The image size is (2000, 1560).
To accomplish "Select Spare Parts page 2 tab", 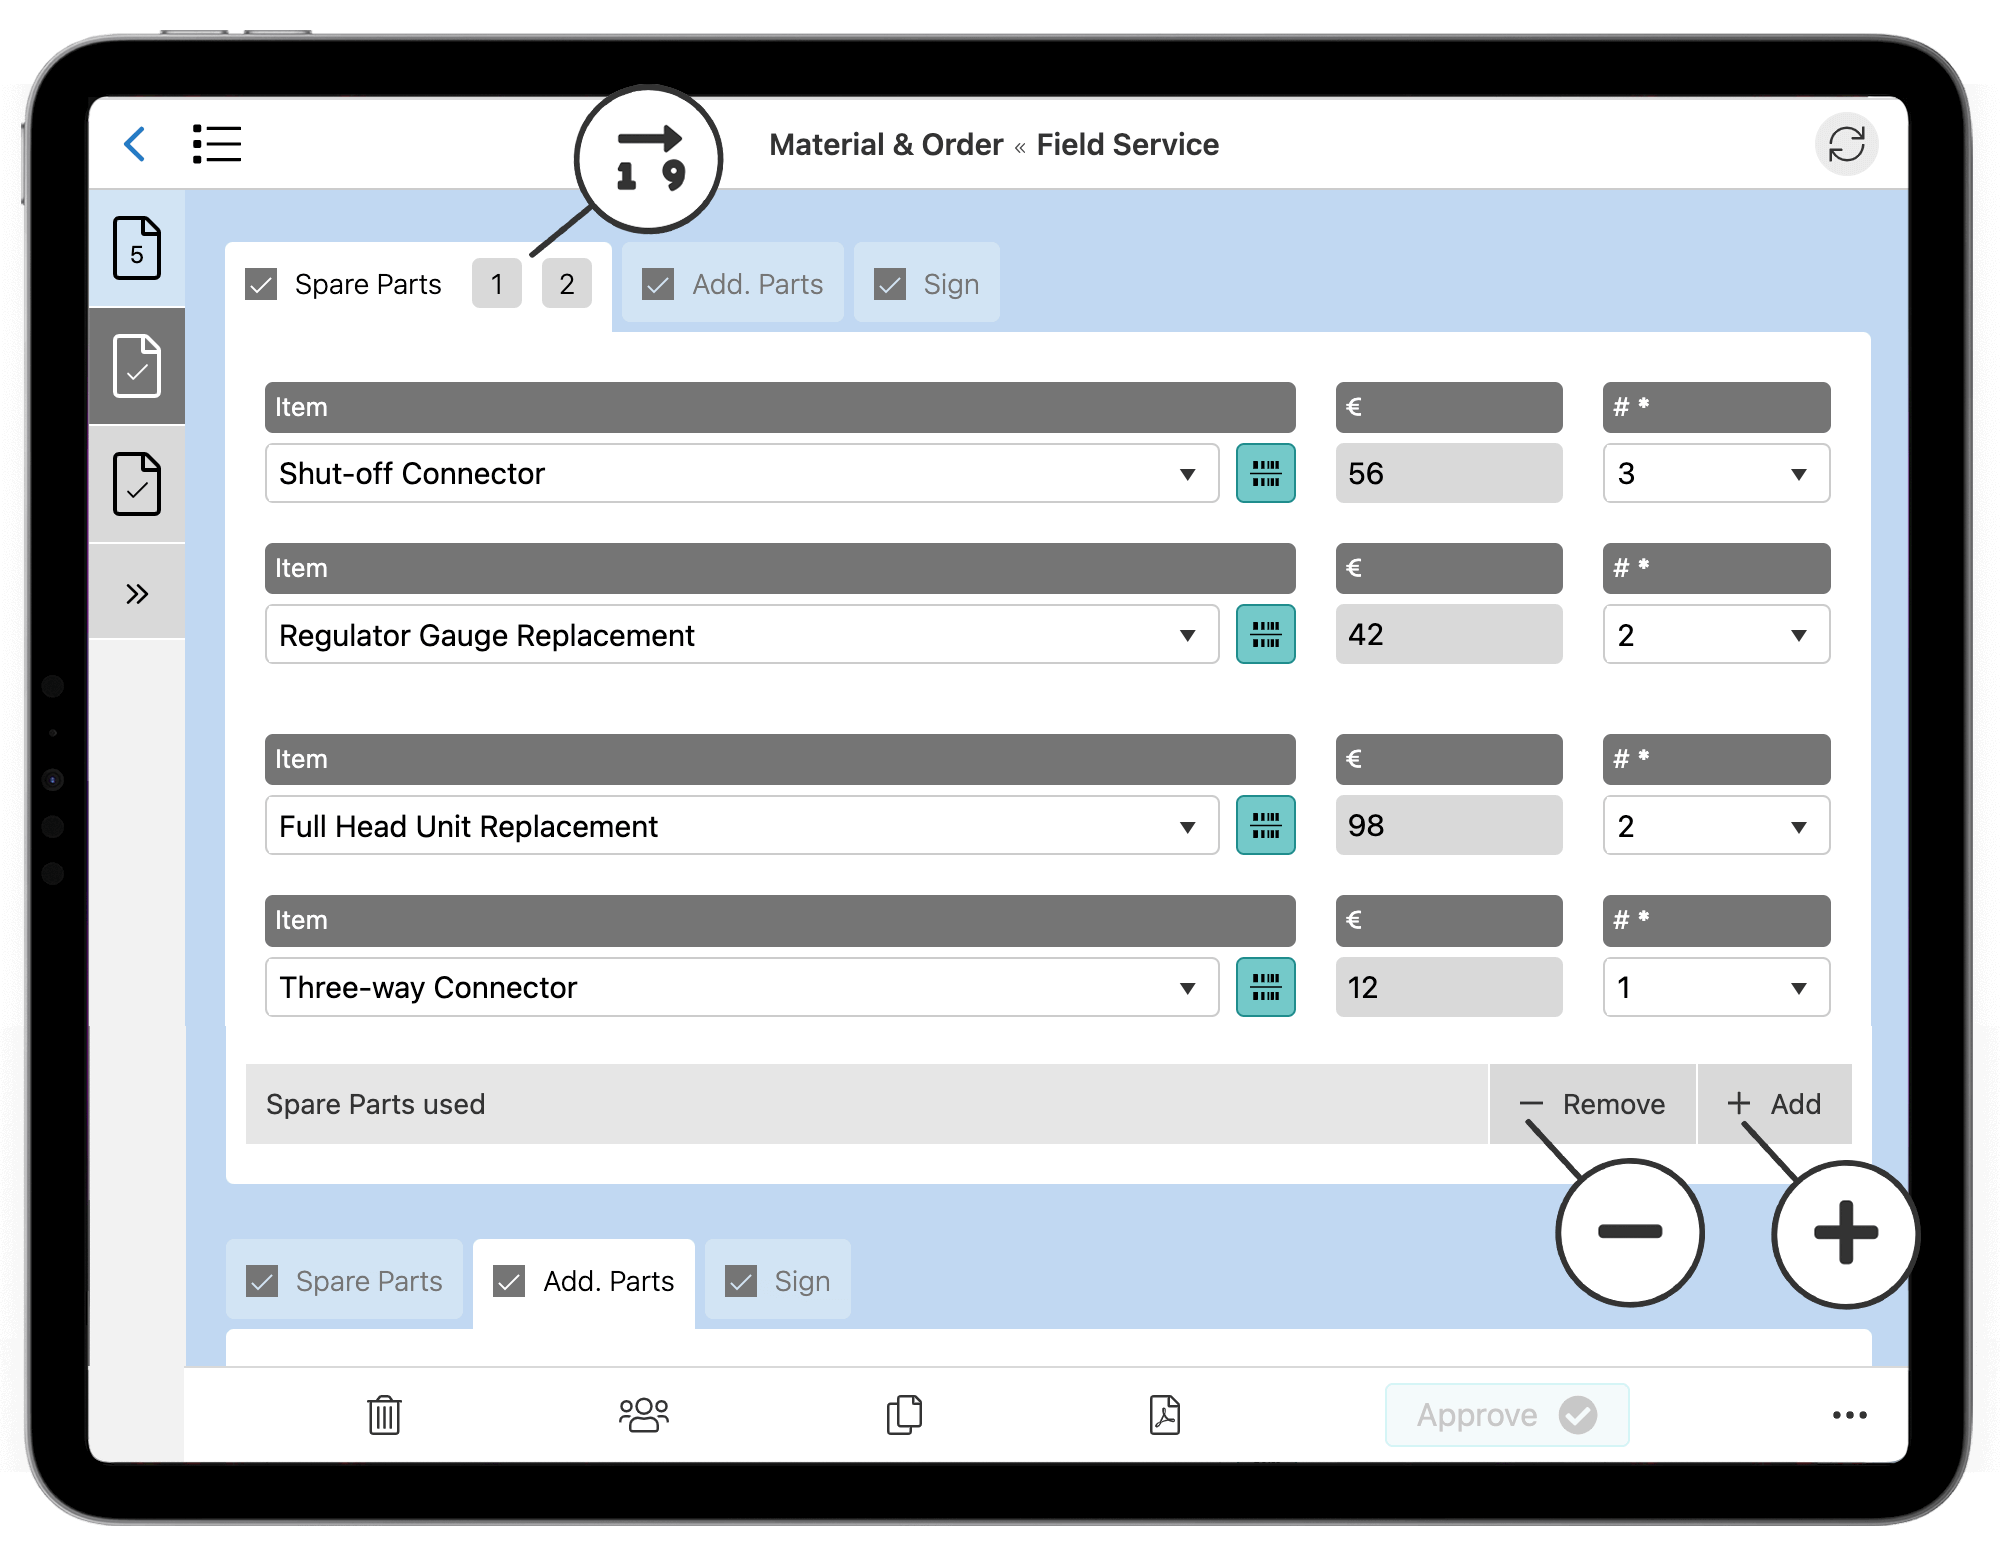I will coord(567,286).
